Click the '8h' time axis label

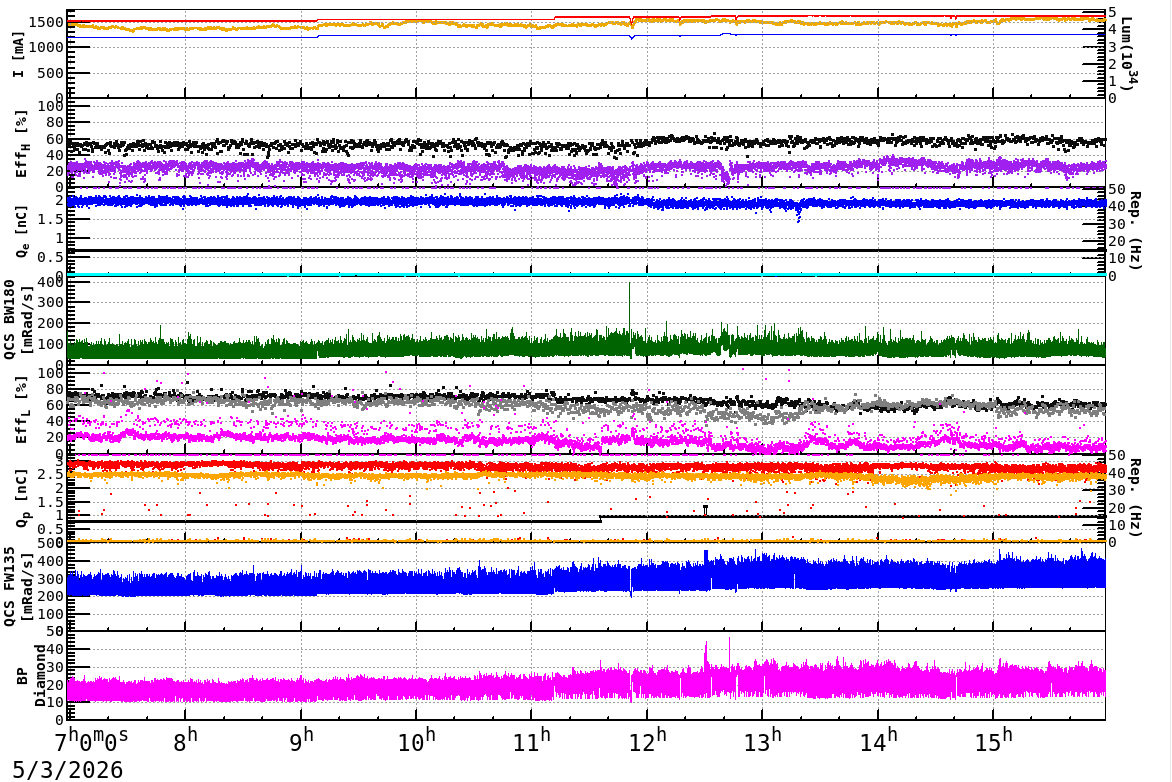185,740
